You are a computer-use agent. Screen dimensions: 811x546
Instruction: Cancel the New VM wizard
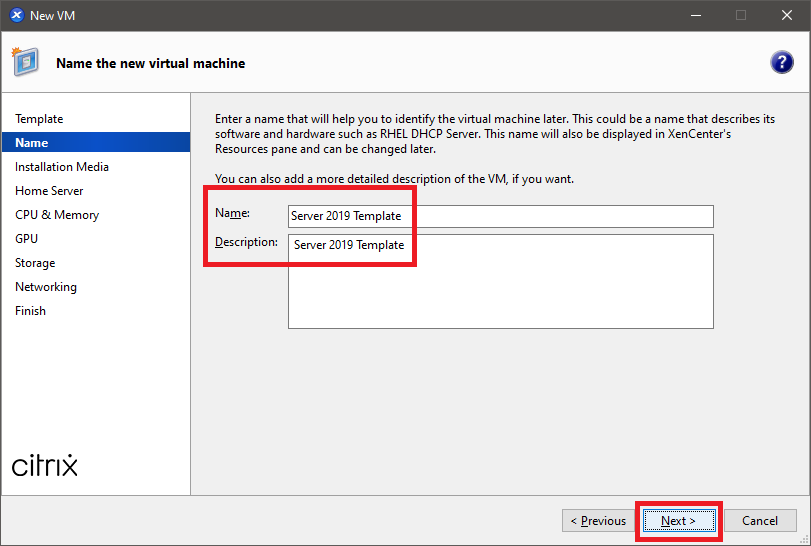[760, 521]
